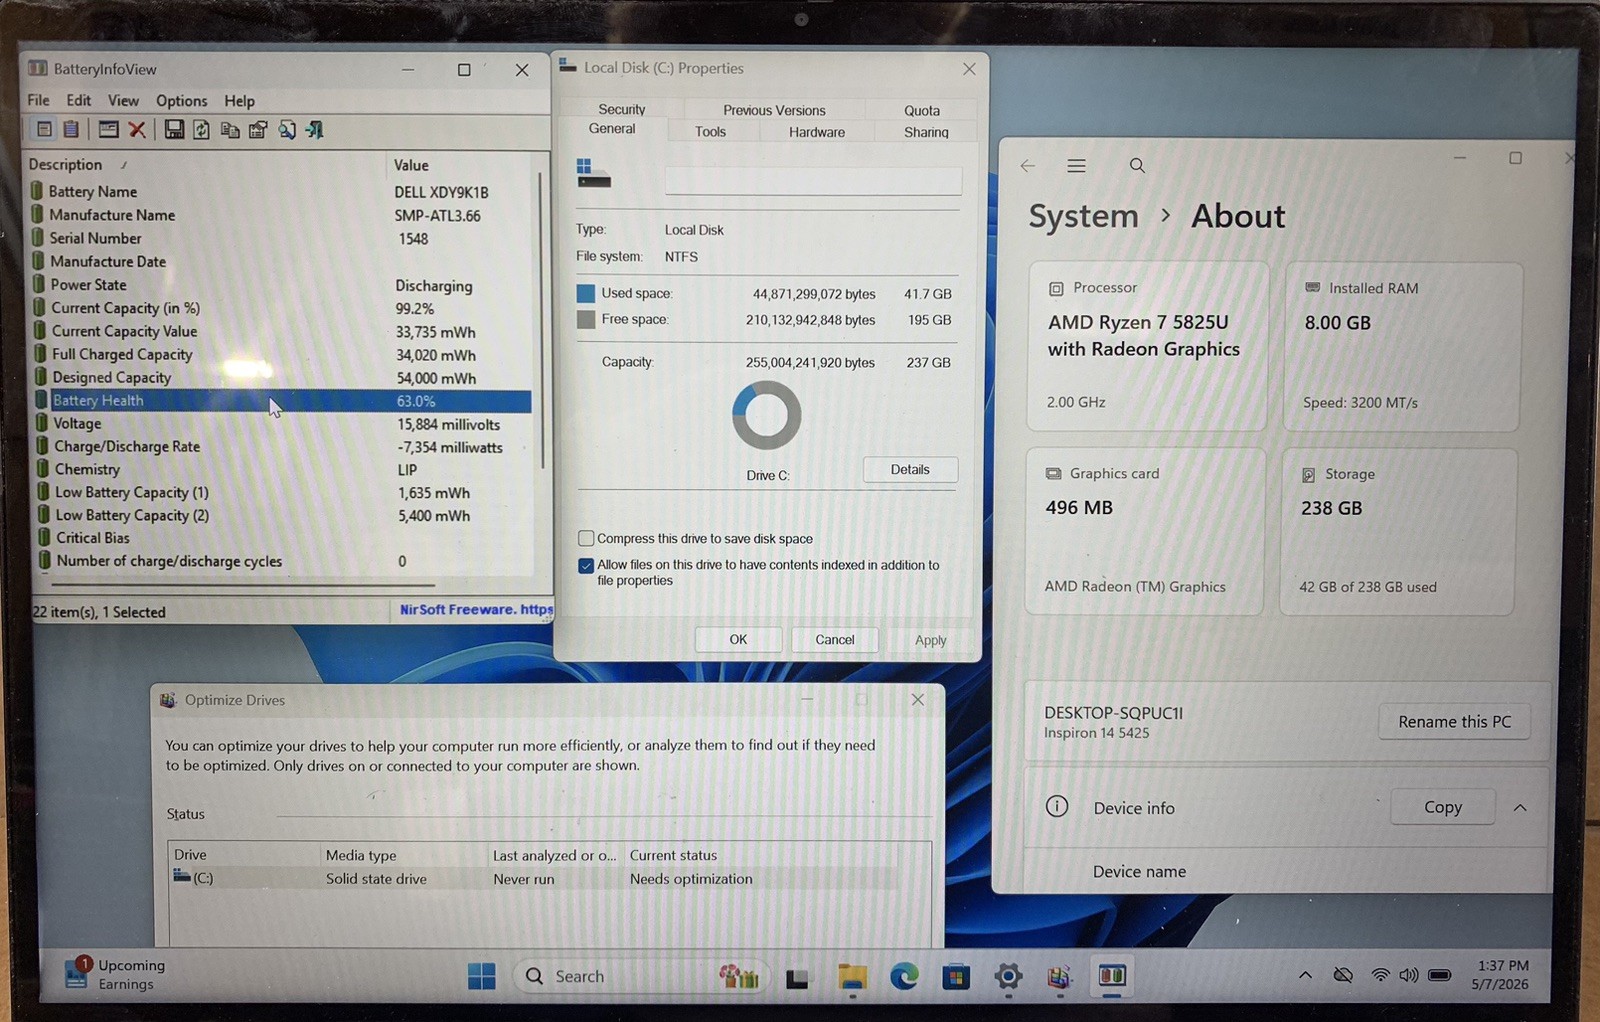This screenshot has width=1600, height=1022.
Task: Click the Exit door toolbar icon
Action: click(x=315, y=129)
